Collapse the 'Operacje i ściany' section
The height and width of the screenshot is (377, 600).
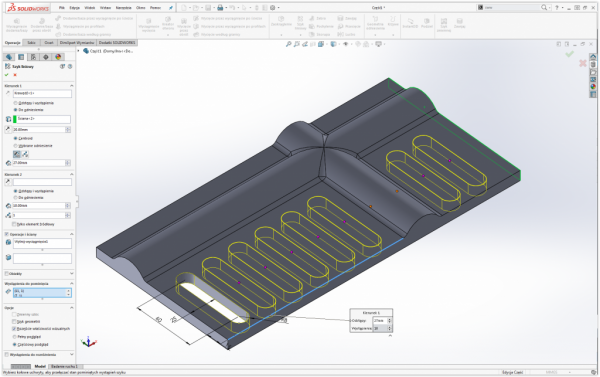click(72, 234)
